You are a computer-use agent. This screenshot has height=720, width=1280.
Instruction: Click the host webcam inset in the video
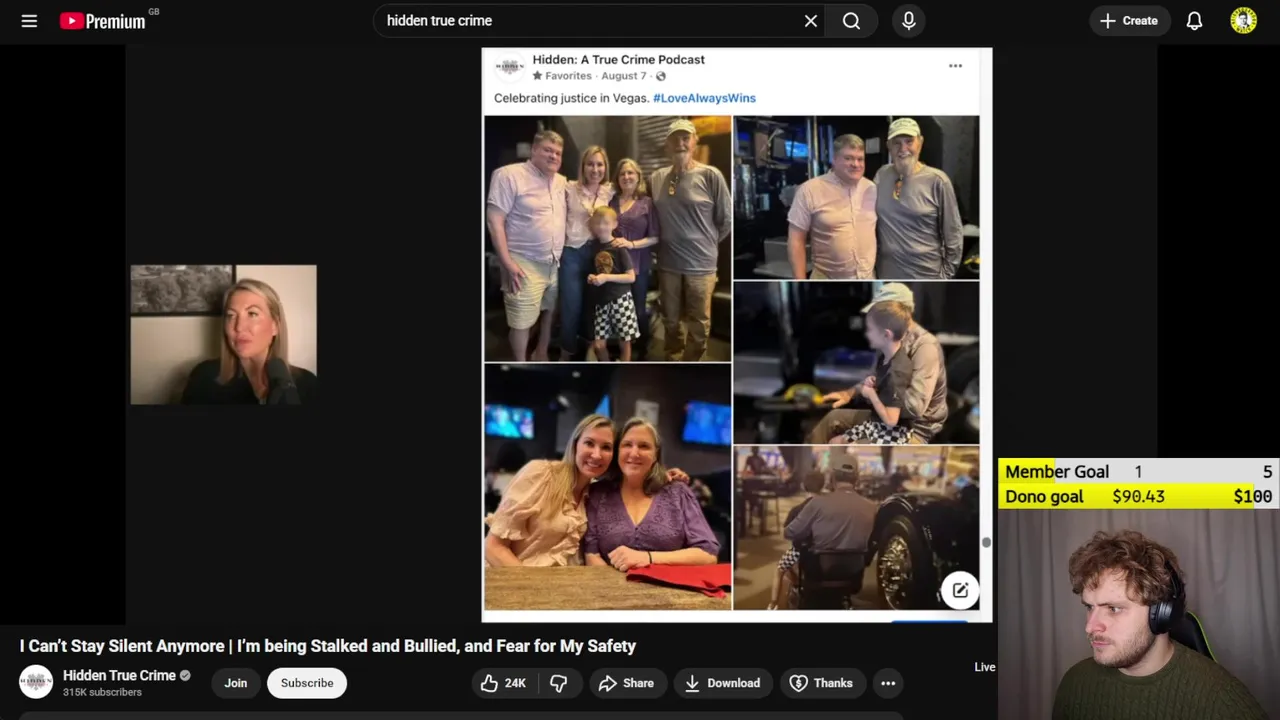223,335
